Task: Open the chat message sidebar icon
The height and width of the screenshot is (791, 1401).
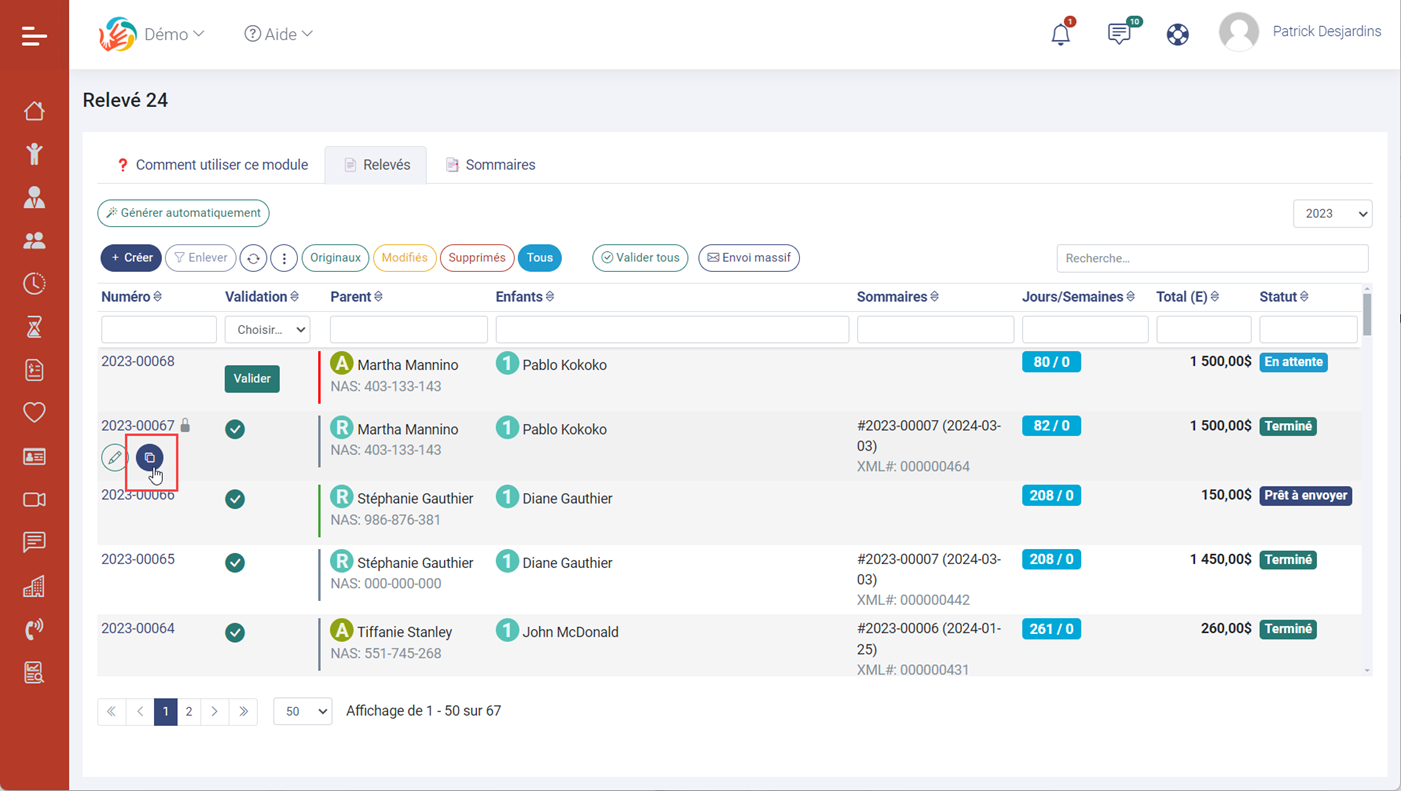Action: point(34,542)
